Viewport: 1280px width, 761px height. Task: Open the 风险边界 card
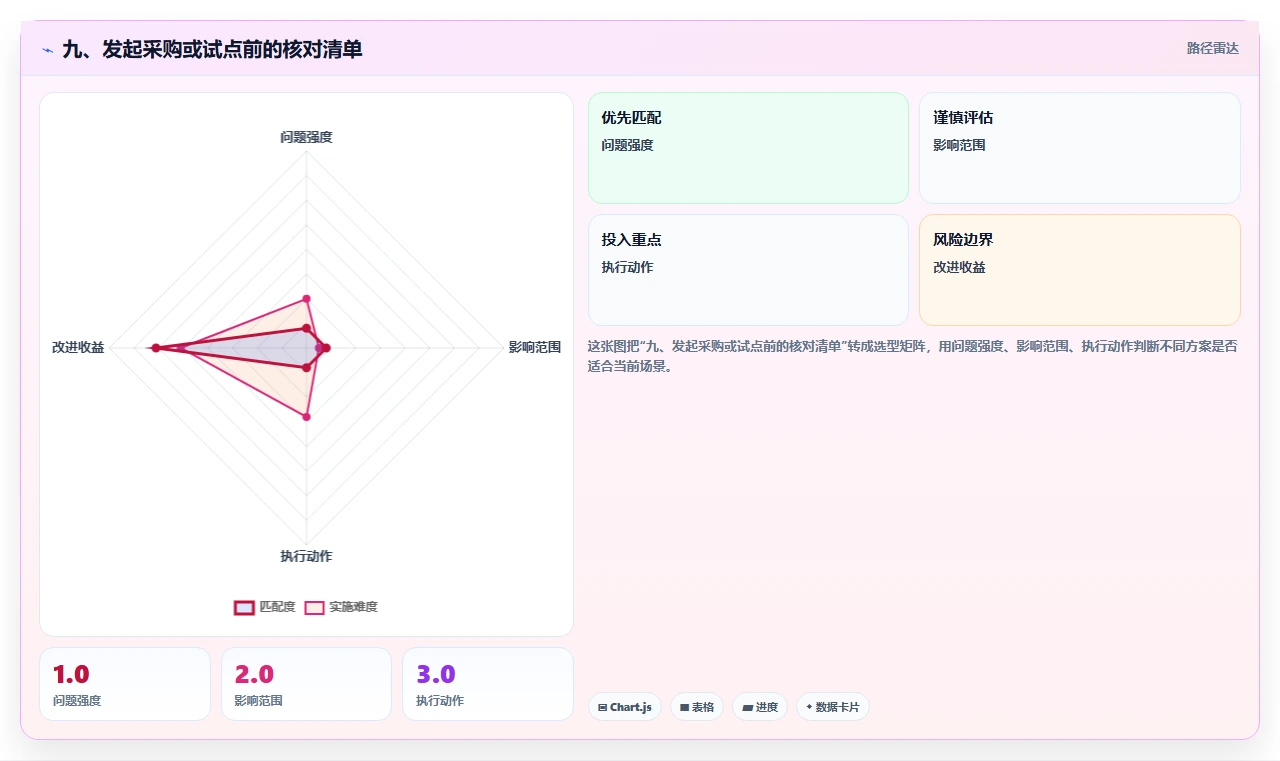1080,270
